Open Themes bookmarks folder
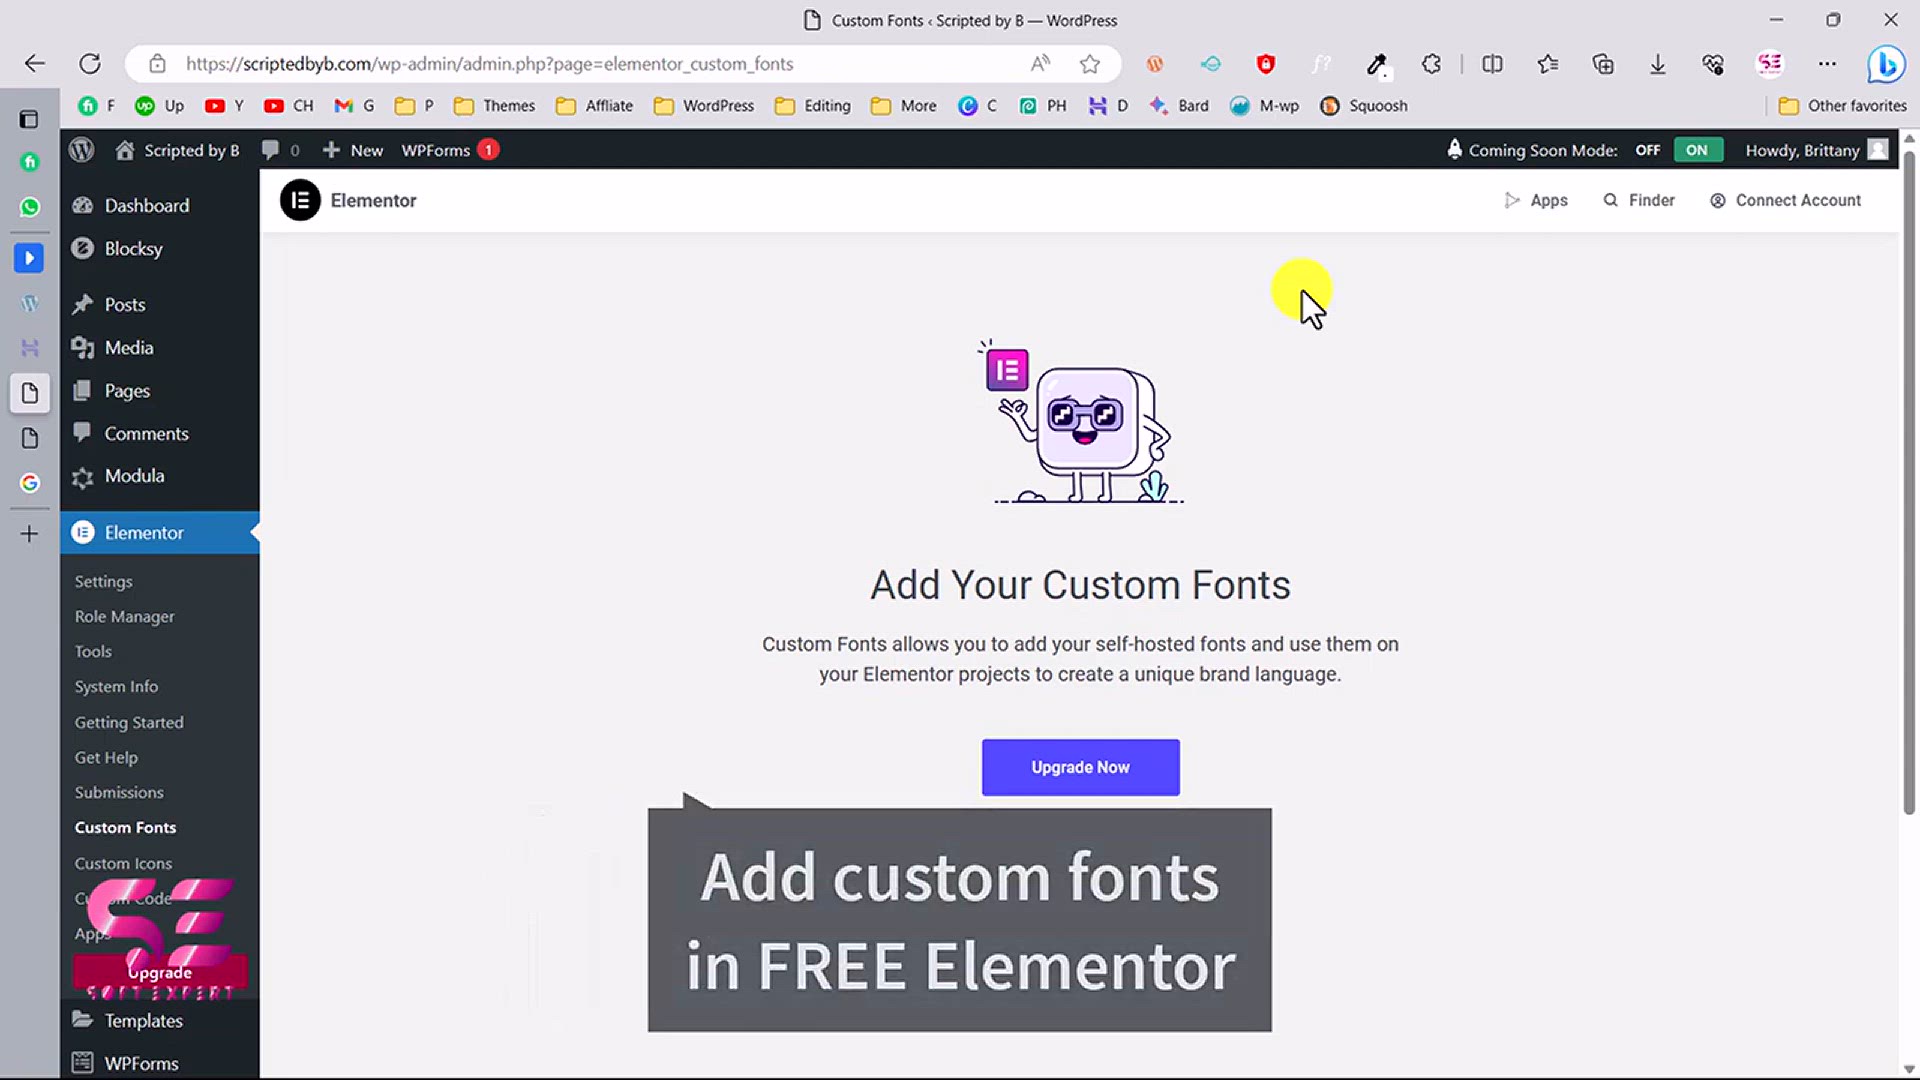The height and width of the screenshot is (1080, 1920). (494, 106)
